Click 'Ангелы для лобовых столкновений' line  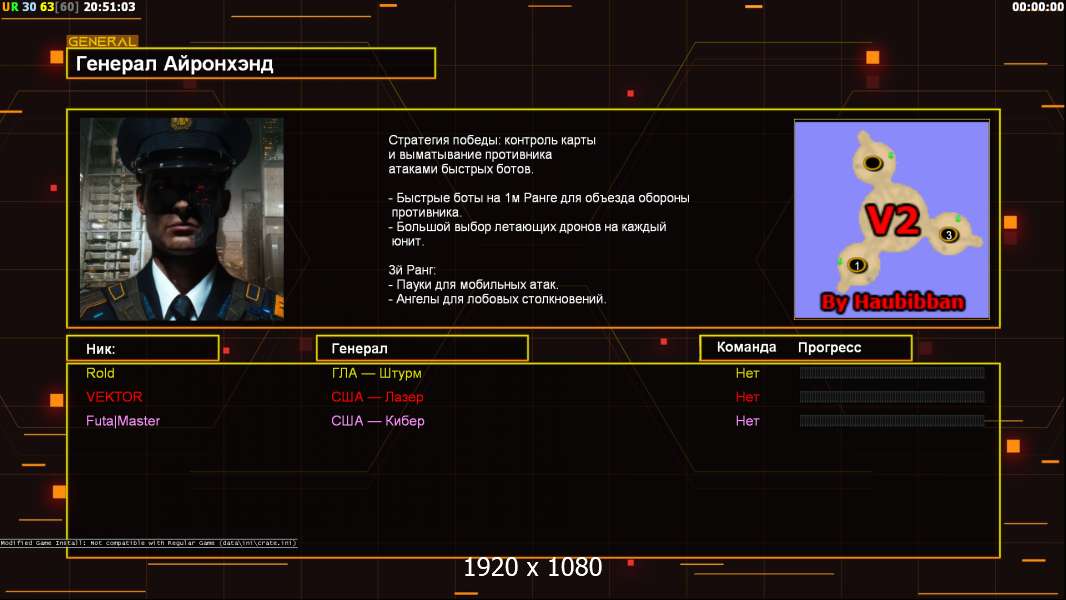[x=497, y=299]
